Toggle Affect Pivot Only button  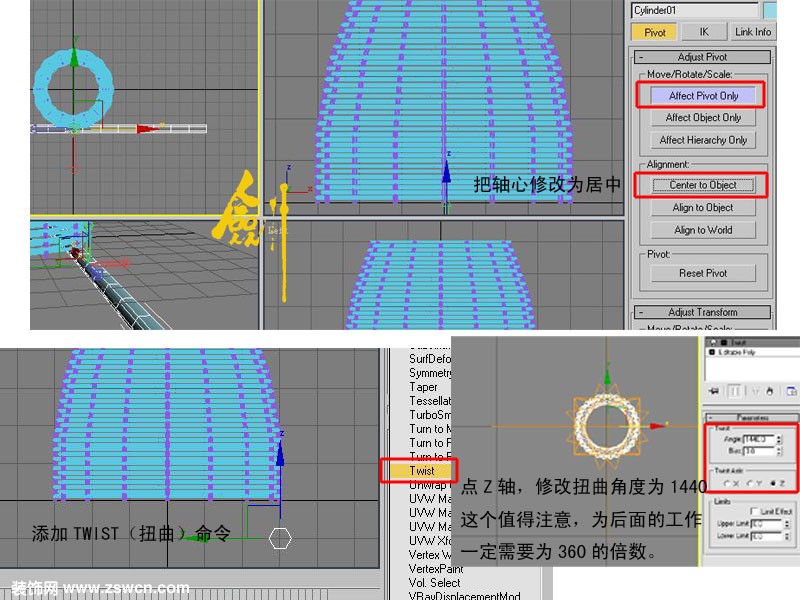703,95
